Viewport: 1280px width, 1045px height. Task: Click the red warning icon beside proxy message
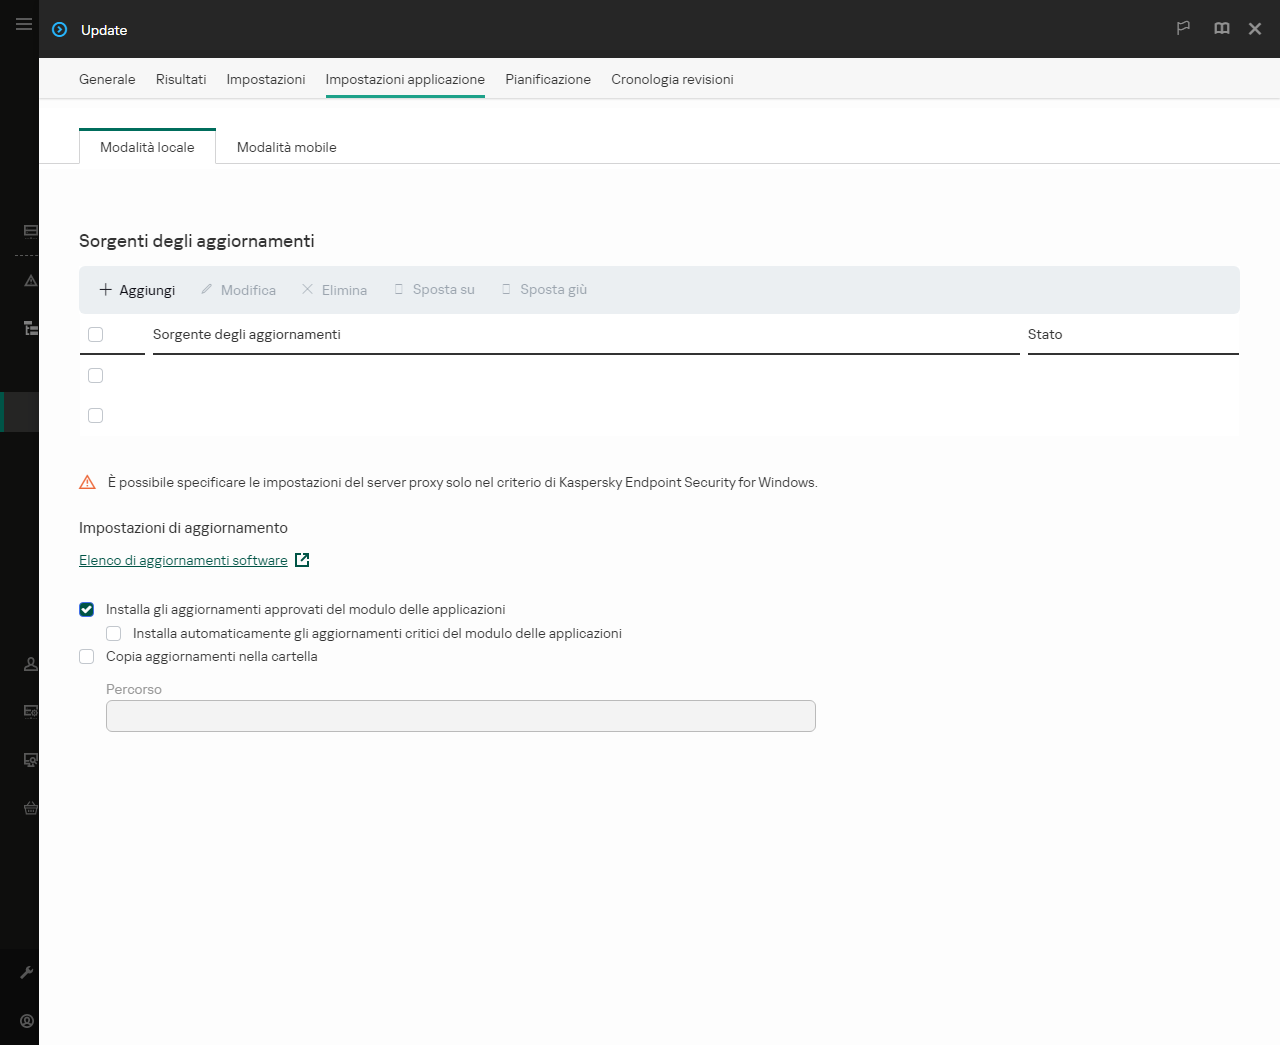88,482
